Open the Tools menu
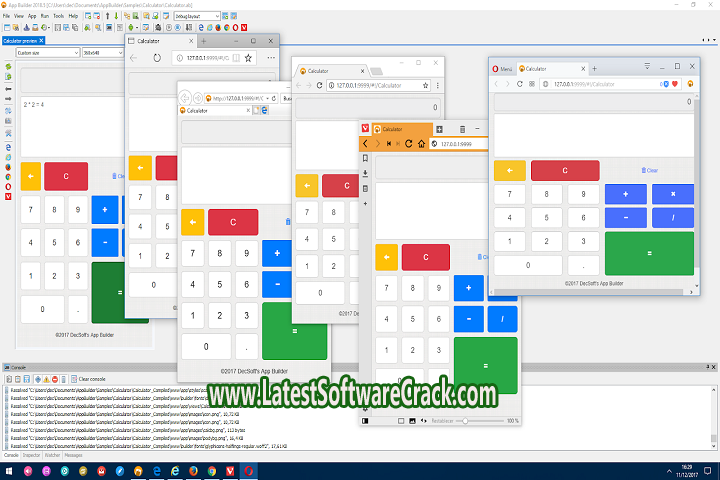 (x=58, y=17)
